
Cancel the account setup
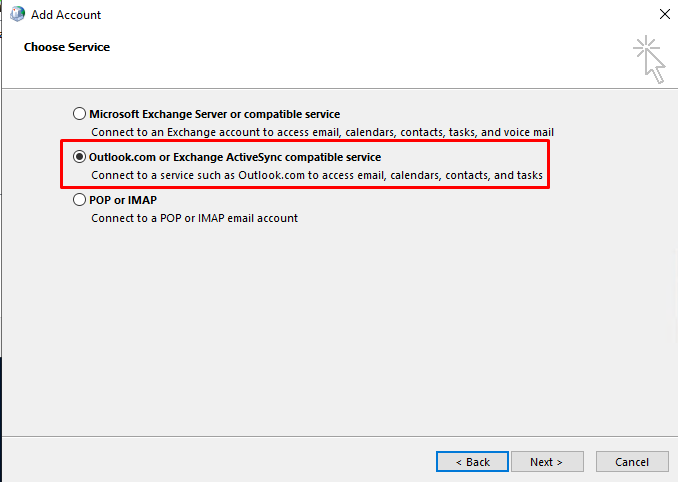[632, 462]
